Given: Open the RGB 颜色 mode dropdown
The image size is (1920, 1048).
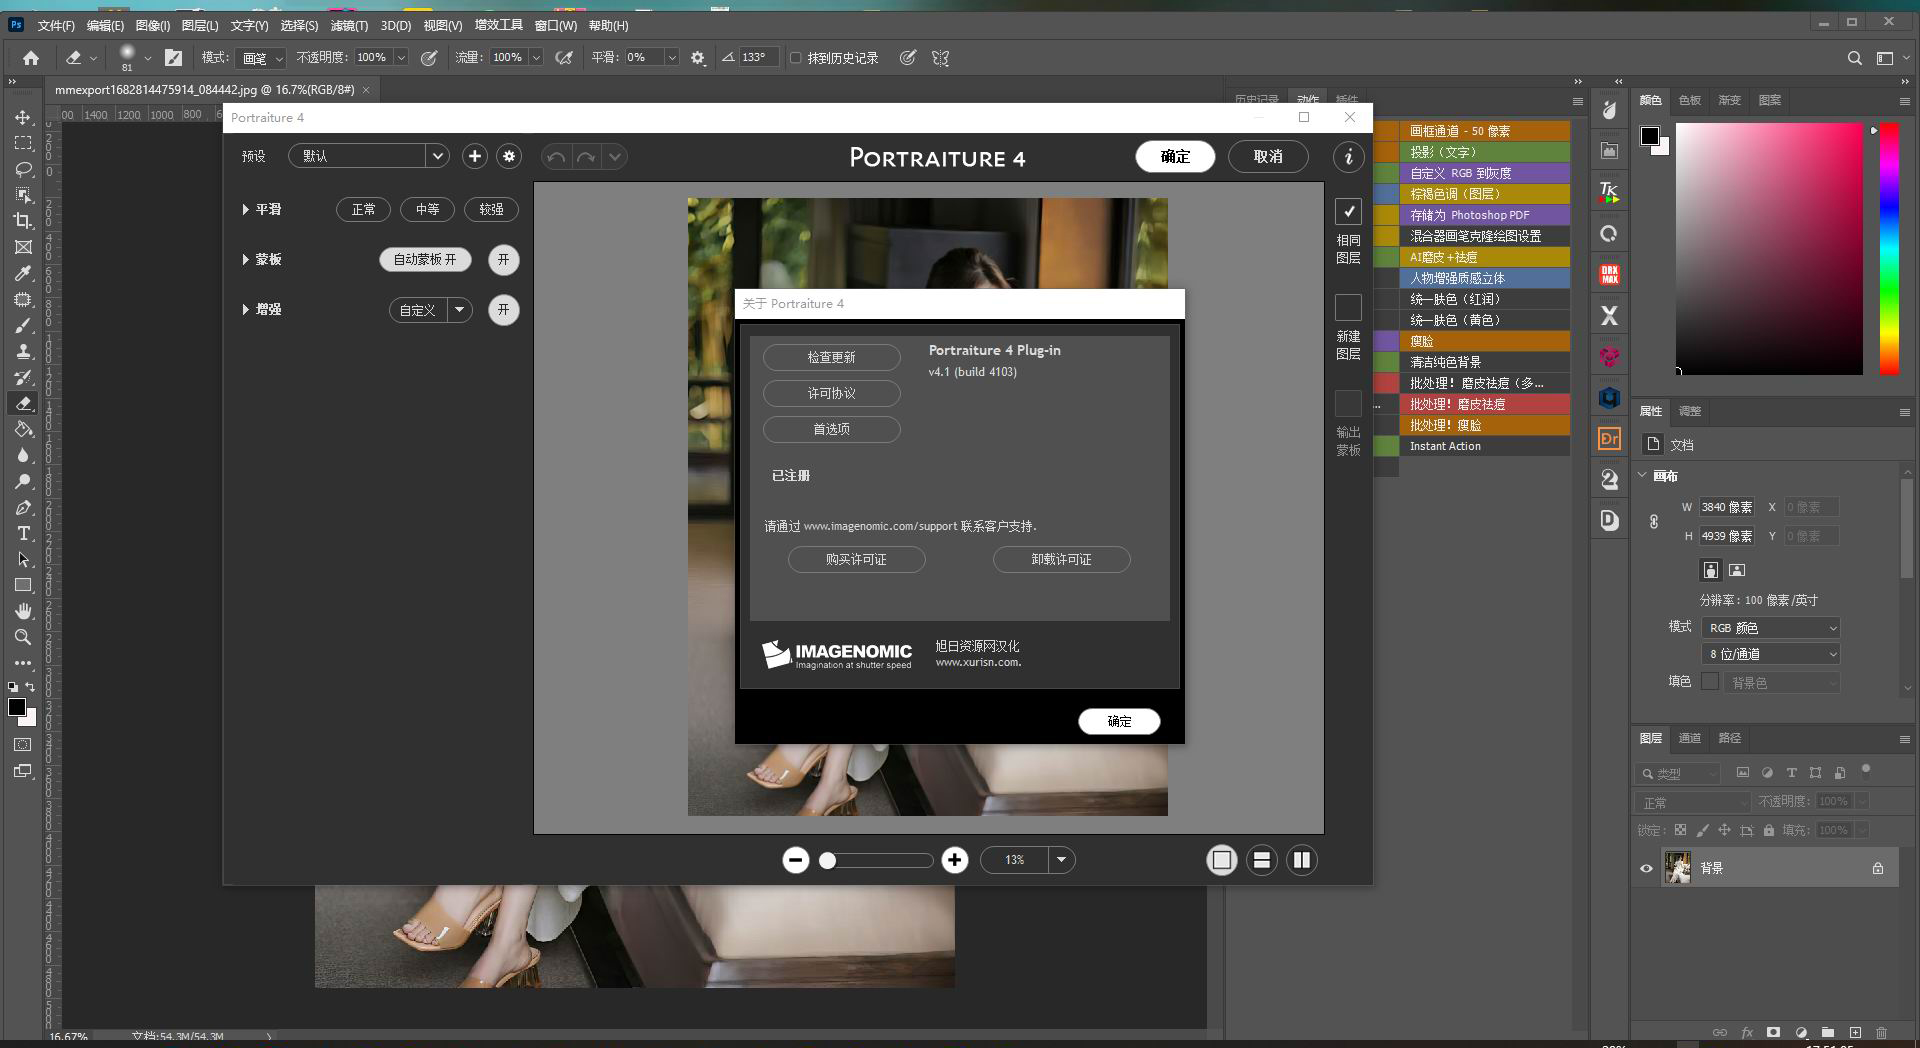Looking at the screenshot, I should pyautogui.click(x=1771, y=628).
